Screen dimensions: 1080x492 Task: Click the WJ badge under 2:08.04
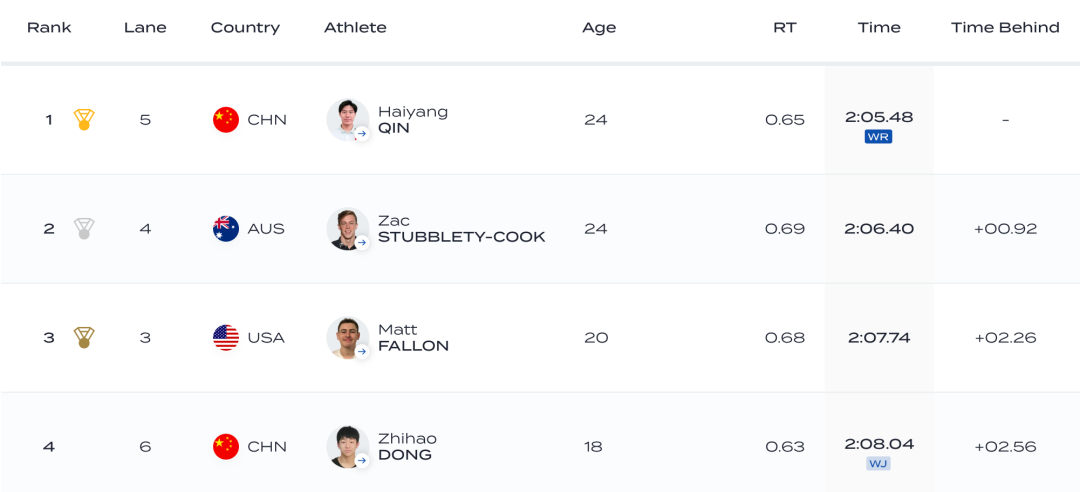point(878,464)
